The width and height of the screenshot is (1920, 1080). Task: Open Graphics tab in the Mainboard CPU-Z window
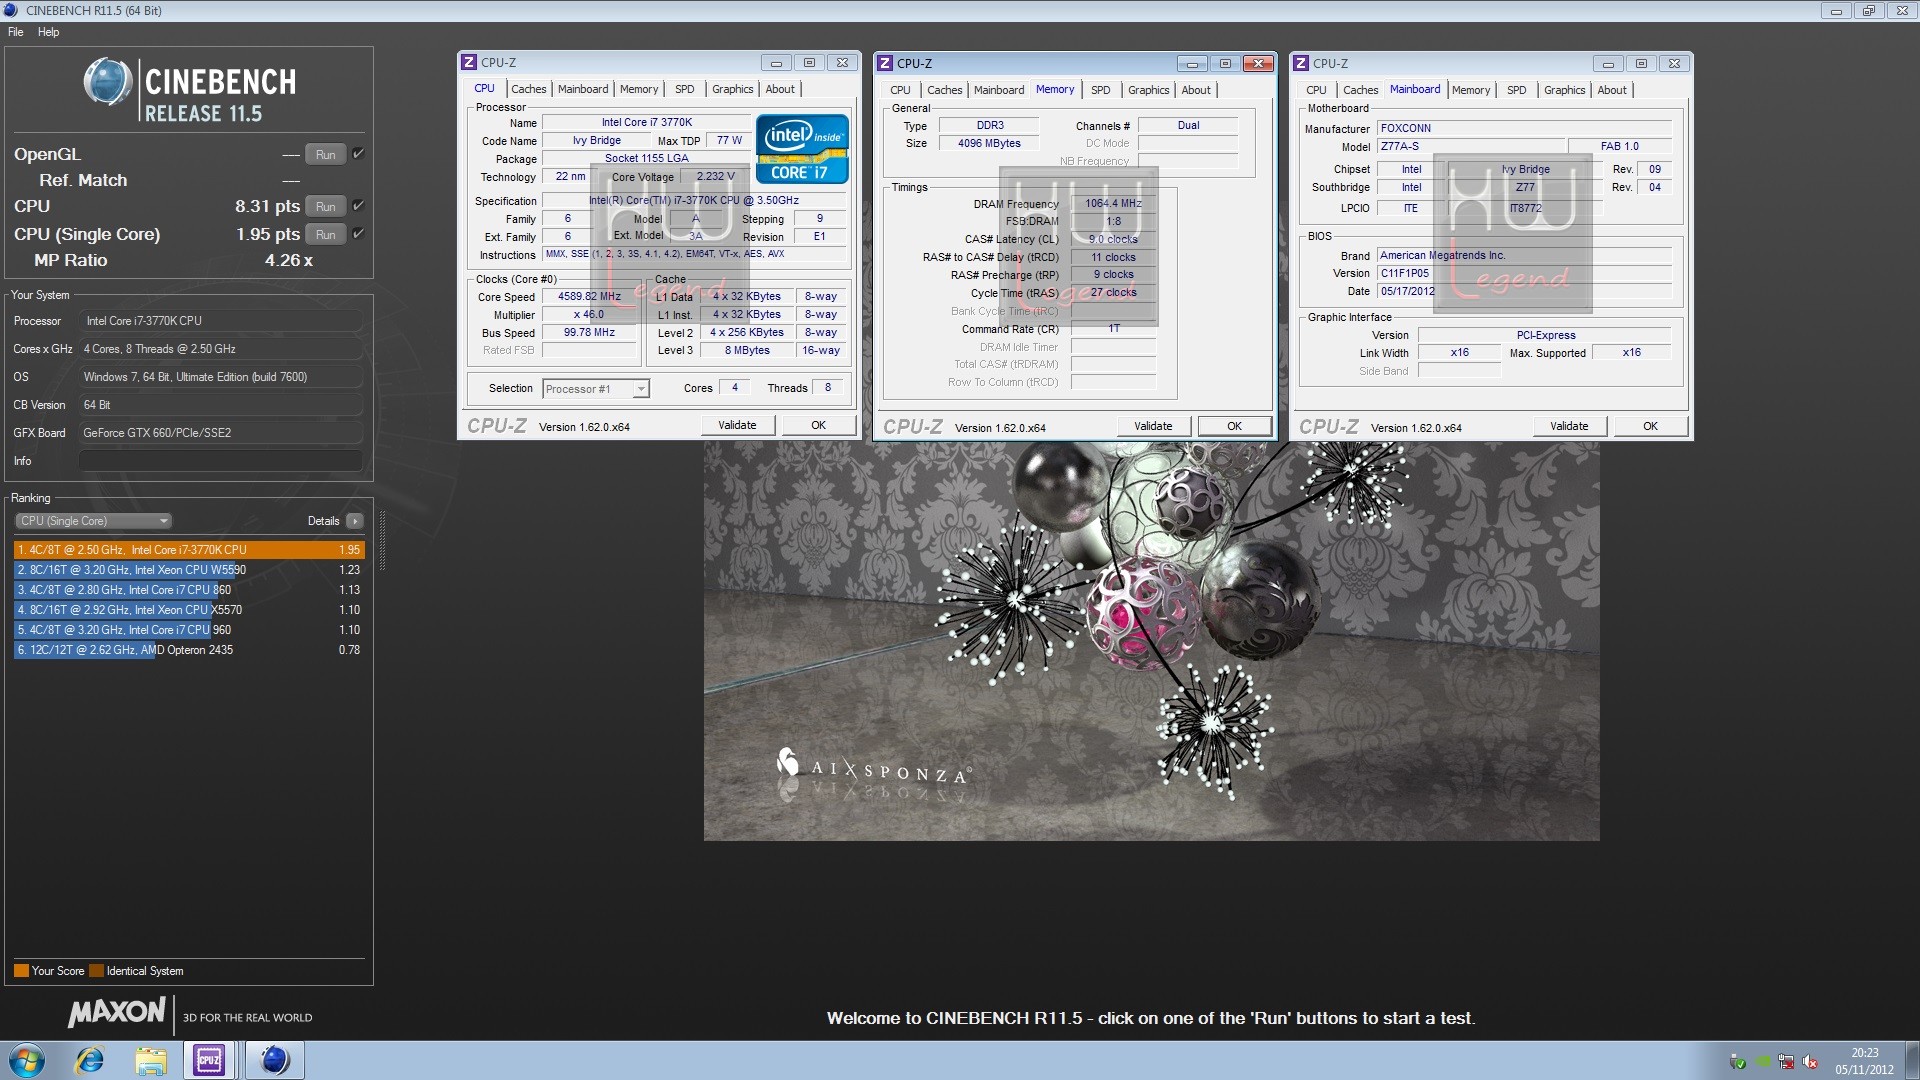[1564, 90]
